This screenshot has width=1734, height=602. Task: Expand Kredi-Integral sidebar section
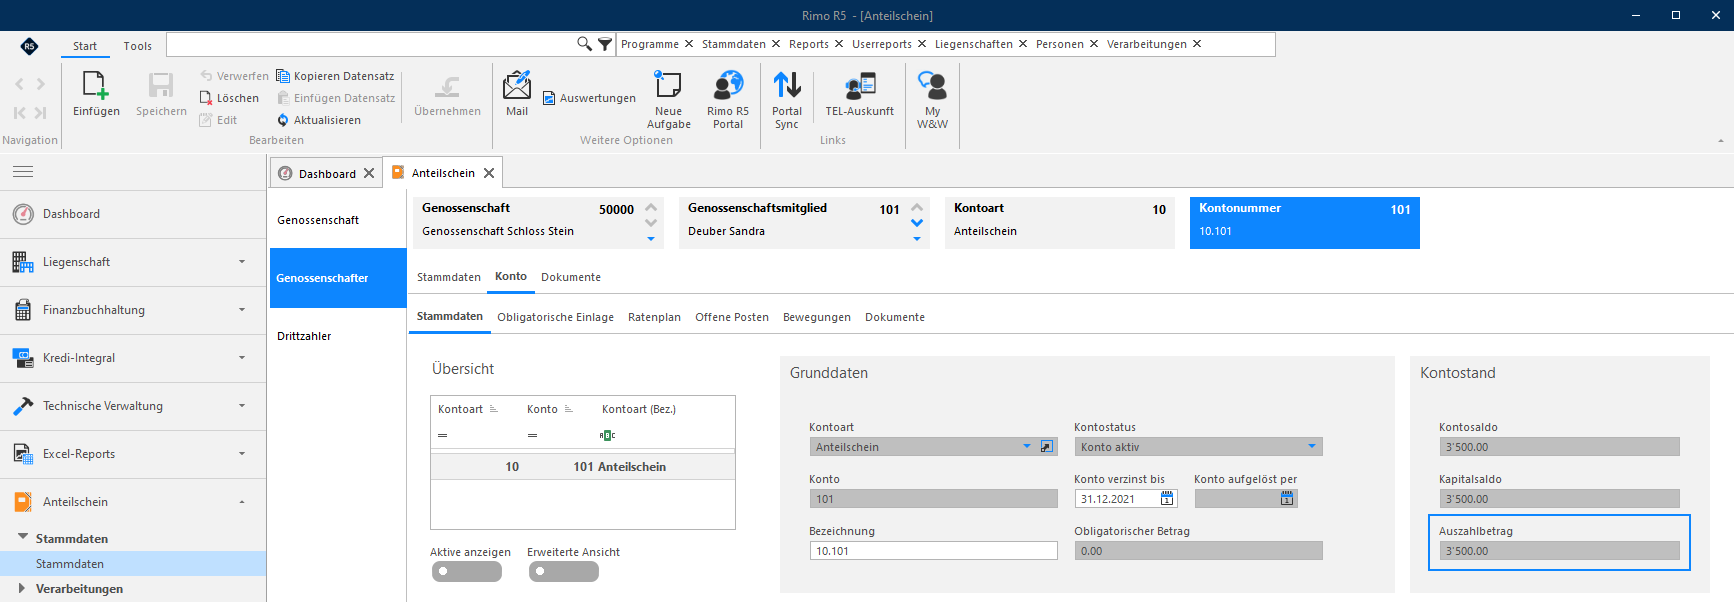tap(242, 358)
